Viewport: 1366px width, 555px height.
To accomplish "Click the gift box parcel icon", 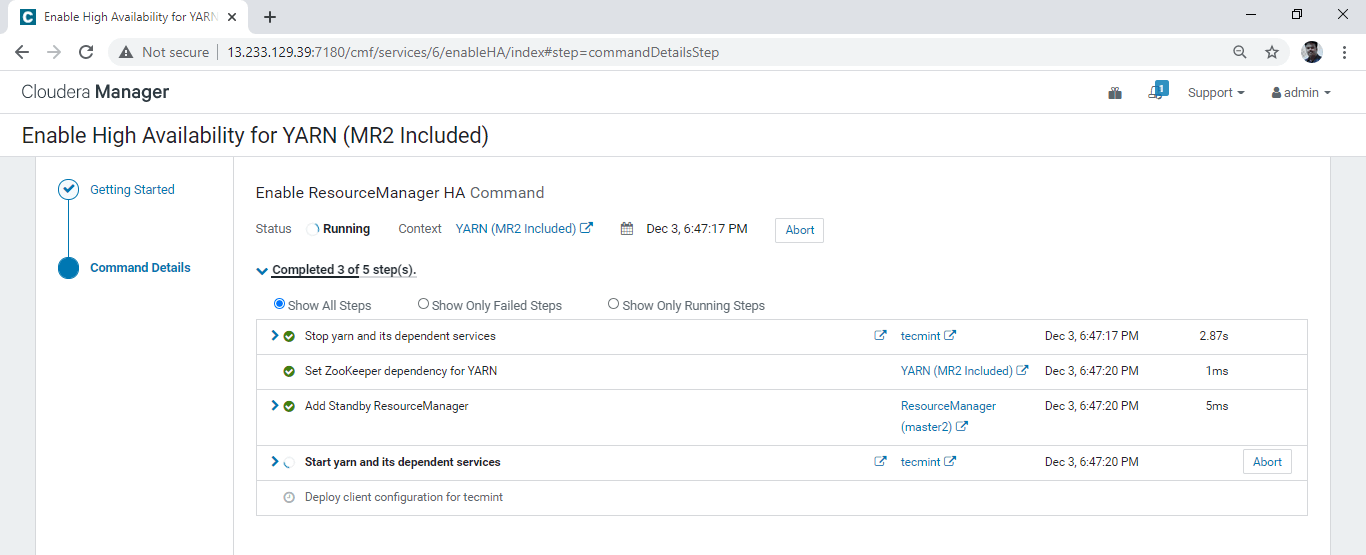I will tap(1115, 93).
